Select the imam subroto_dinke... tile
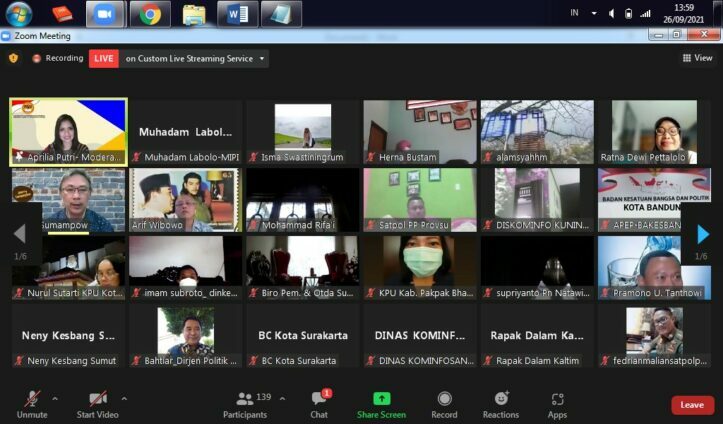723x424 pixels. [x=185, y=267]
